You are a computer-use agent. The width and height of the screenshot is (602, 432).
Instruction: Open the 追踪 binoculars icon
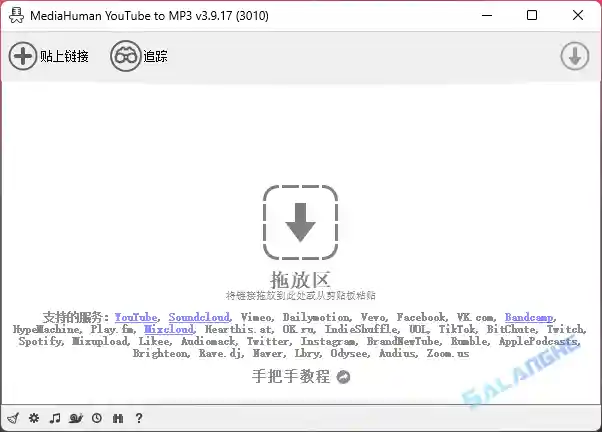(x=126, y=56)
